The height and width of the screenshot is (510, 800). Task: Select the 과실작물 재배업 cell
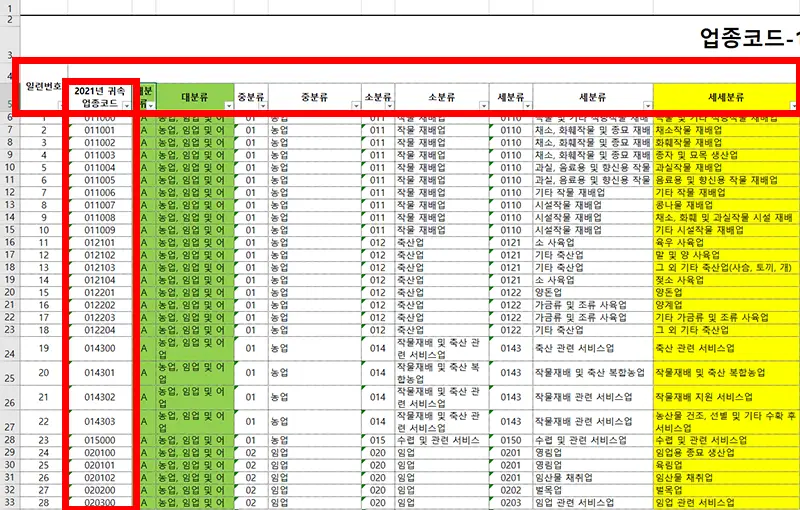[x=726, y=168]
